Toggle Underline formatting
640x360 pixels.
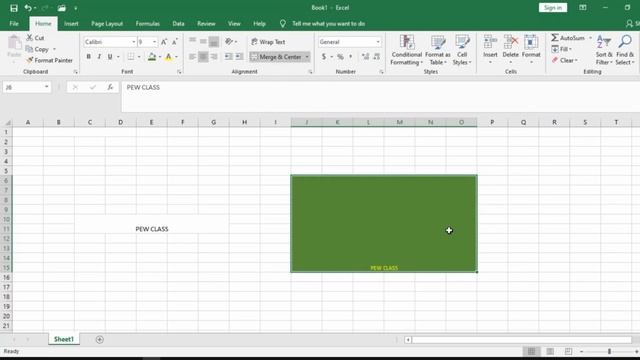click(x=110, y=57)
